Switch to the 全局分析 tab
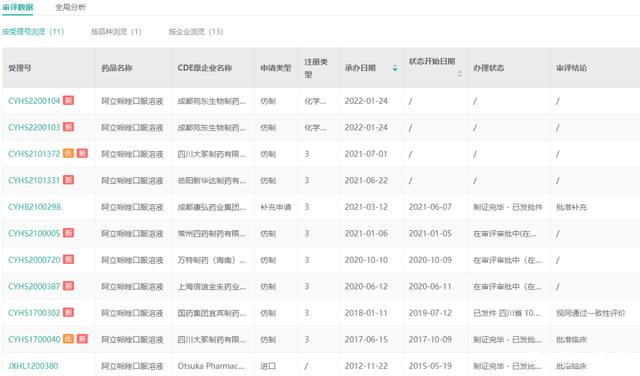 click(x=70, y=7)
